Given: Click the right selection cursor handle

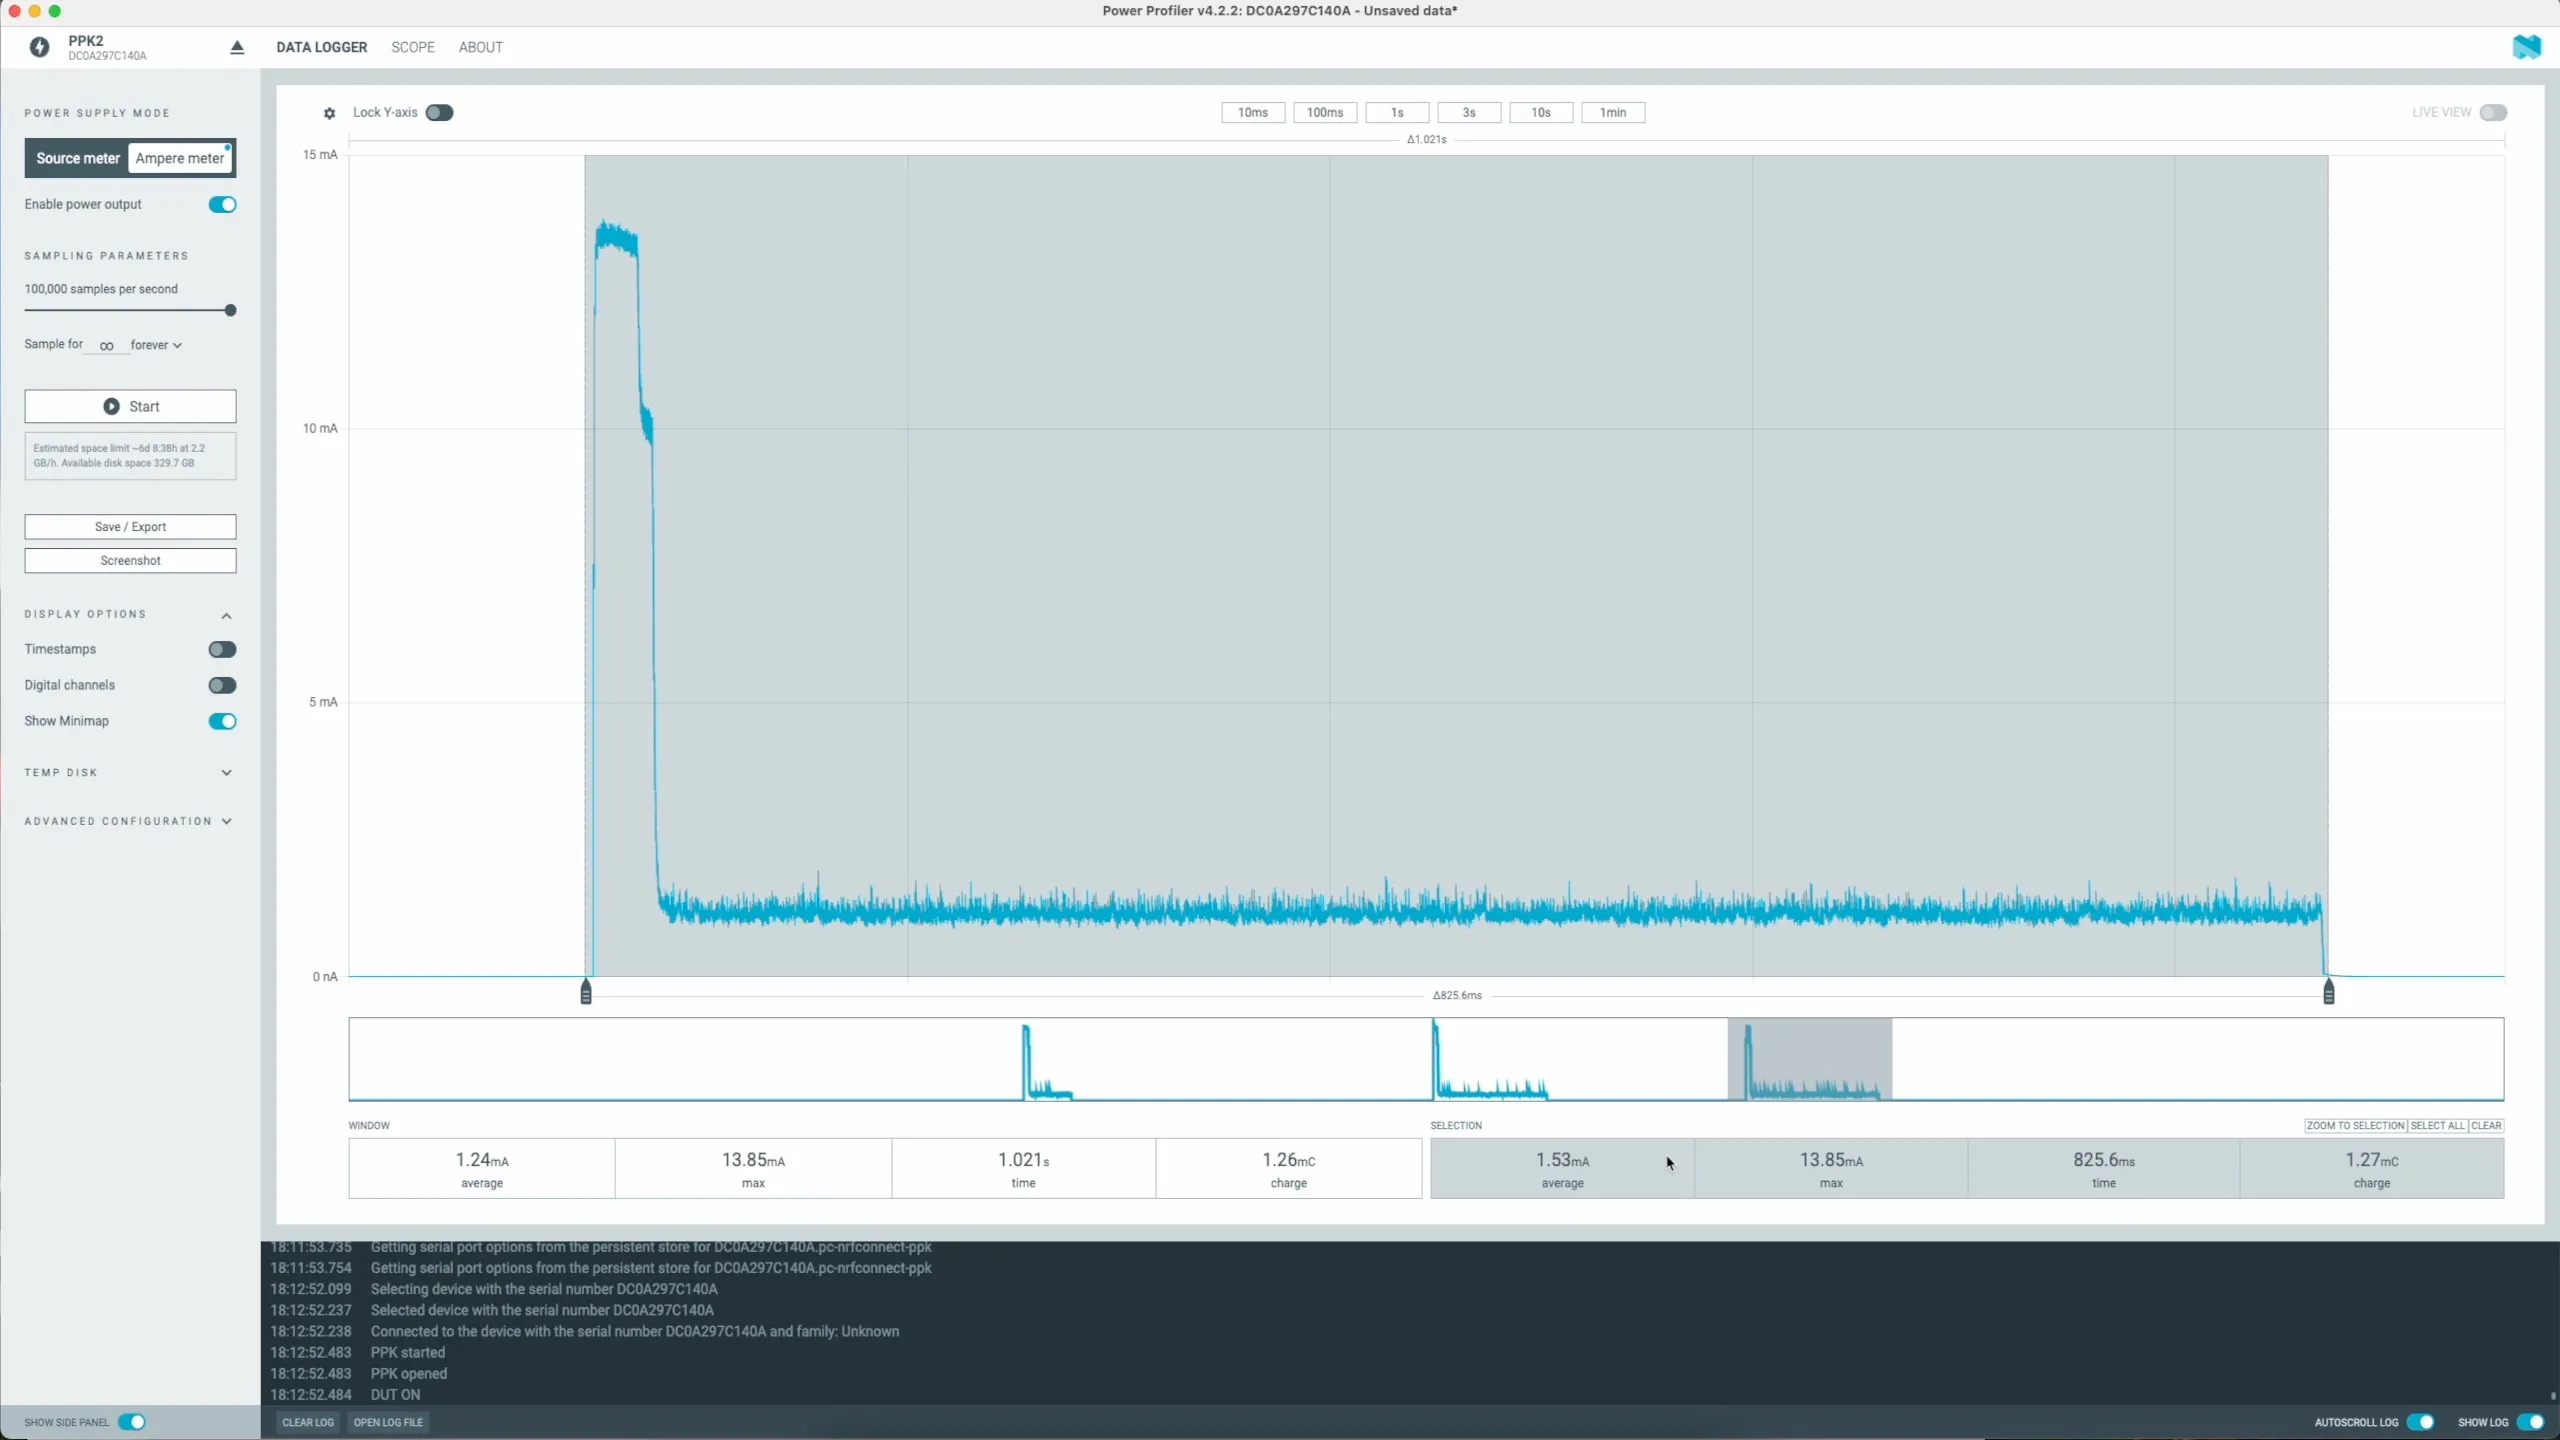Looking at the screenshot, I should coord(2329,991).
